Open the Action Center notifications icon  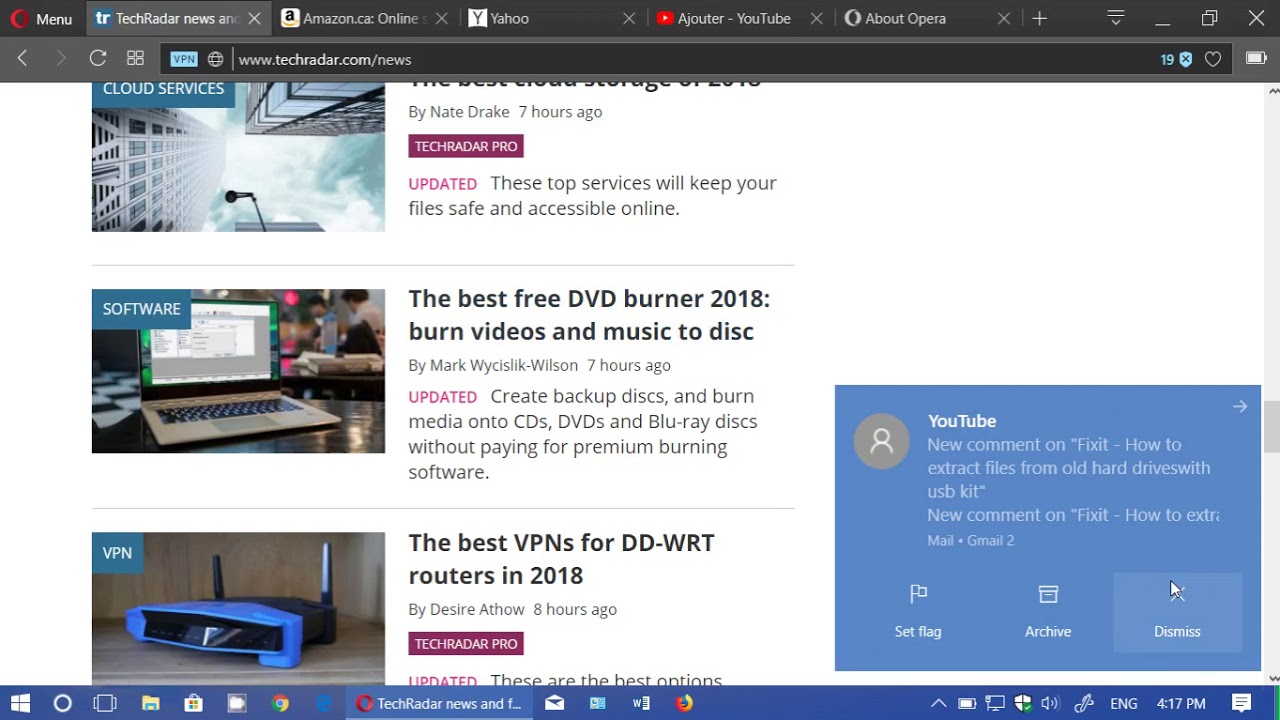1241,703
